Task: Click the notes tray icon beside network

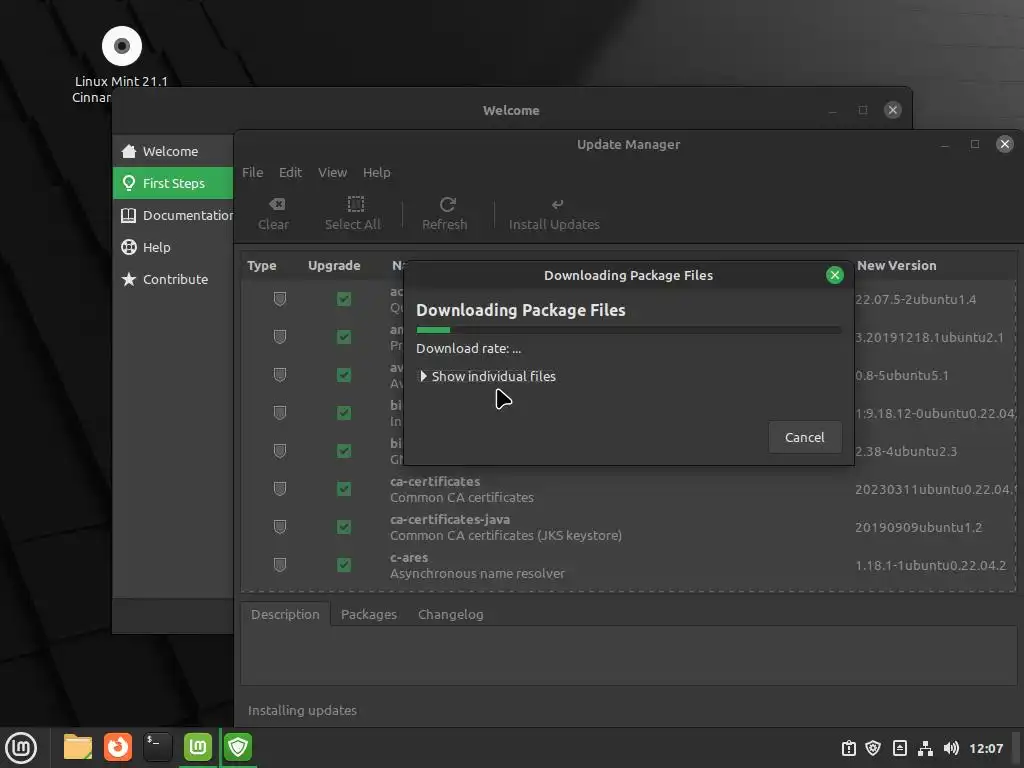Action: [x=899, y=748]
